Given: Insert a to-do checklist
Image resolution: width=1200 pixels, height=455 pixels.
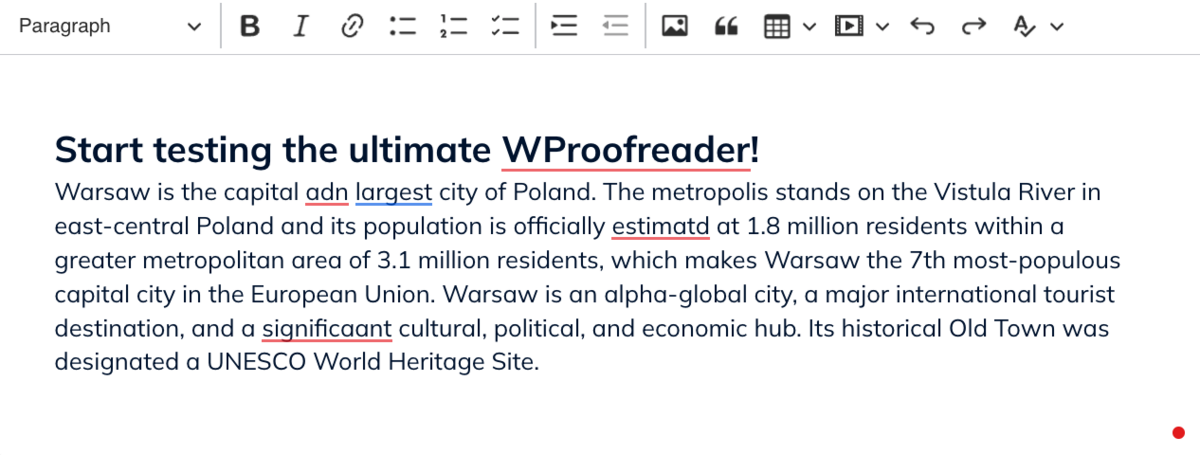Looking at the screenshot, I should pos(504,27).
